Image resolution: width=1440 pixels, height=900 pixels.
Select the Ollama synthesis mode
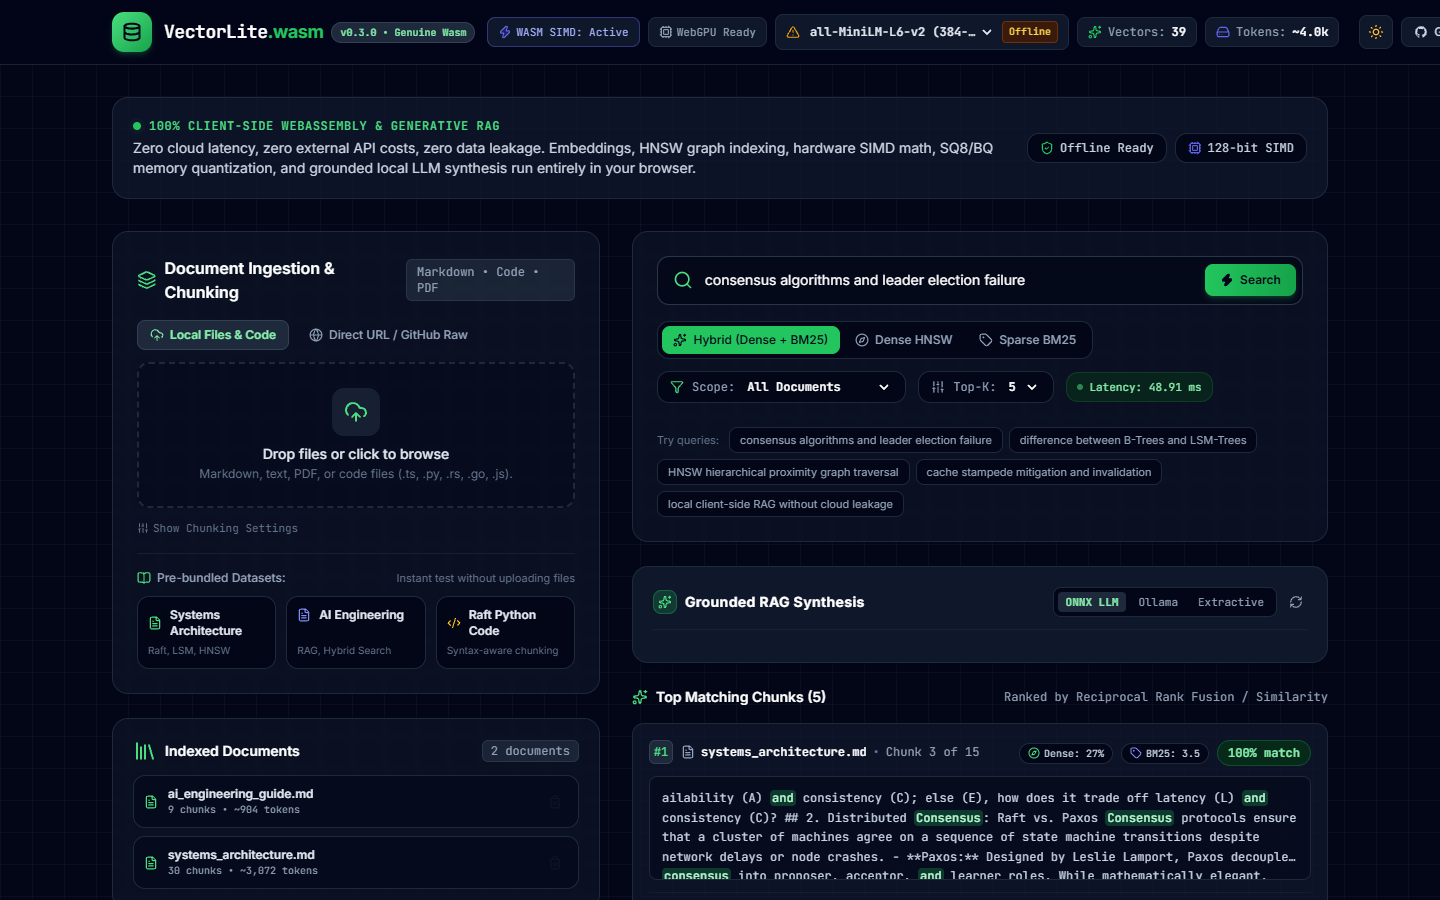(1158, 602)
